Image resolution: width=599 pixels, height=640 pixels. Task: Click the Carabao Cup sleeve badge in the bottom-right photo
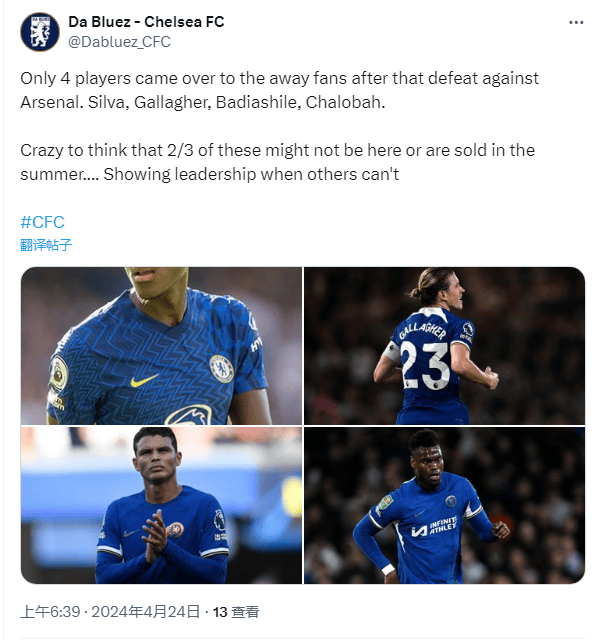pos(384,503)
